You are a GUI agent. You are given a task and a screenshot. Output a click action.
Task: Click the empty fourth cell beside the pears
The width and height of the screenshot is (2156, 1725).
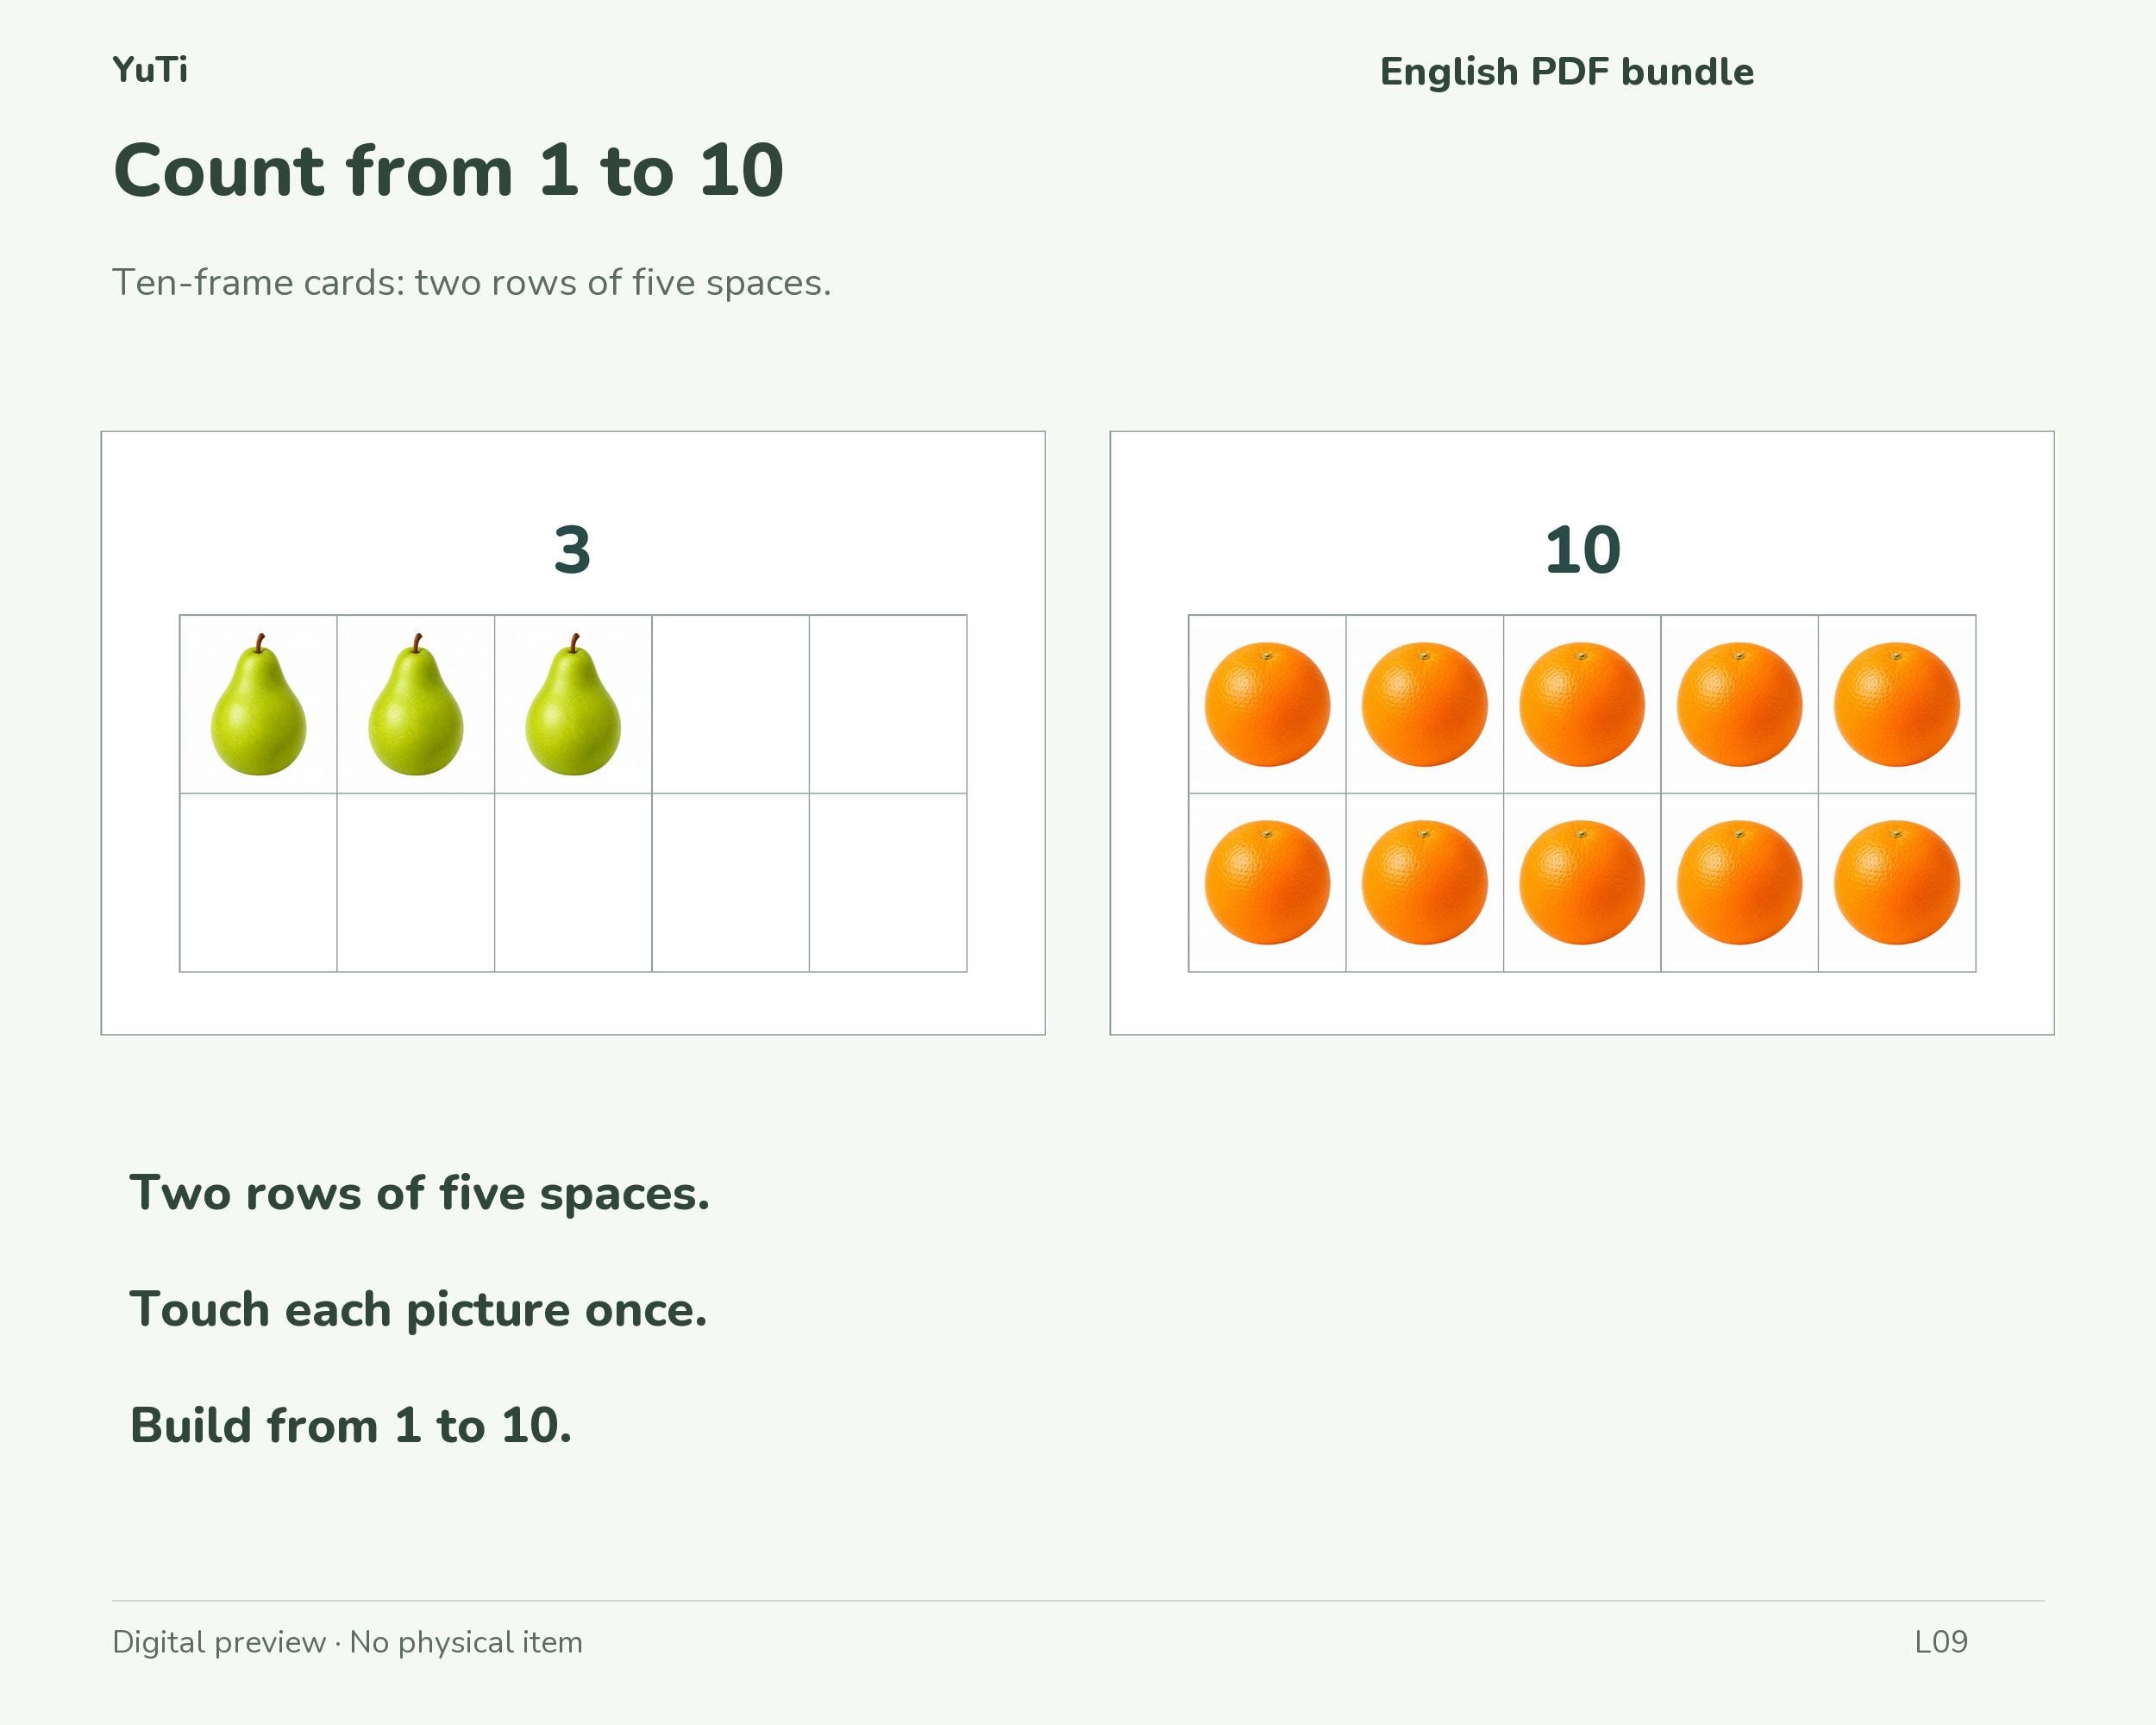[731, 704]
